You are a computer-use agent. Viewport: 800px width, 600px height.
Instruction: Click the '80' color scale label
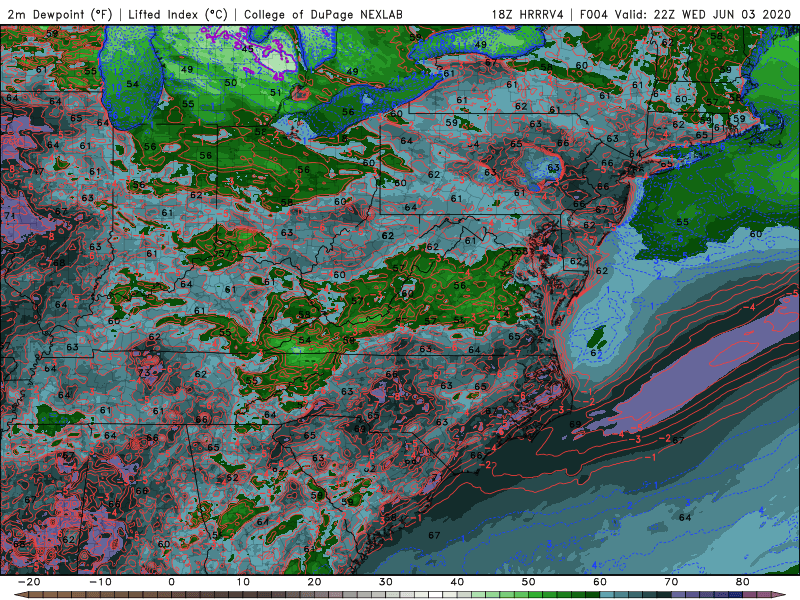click(743, 582)
